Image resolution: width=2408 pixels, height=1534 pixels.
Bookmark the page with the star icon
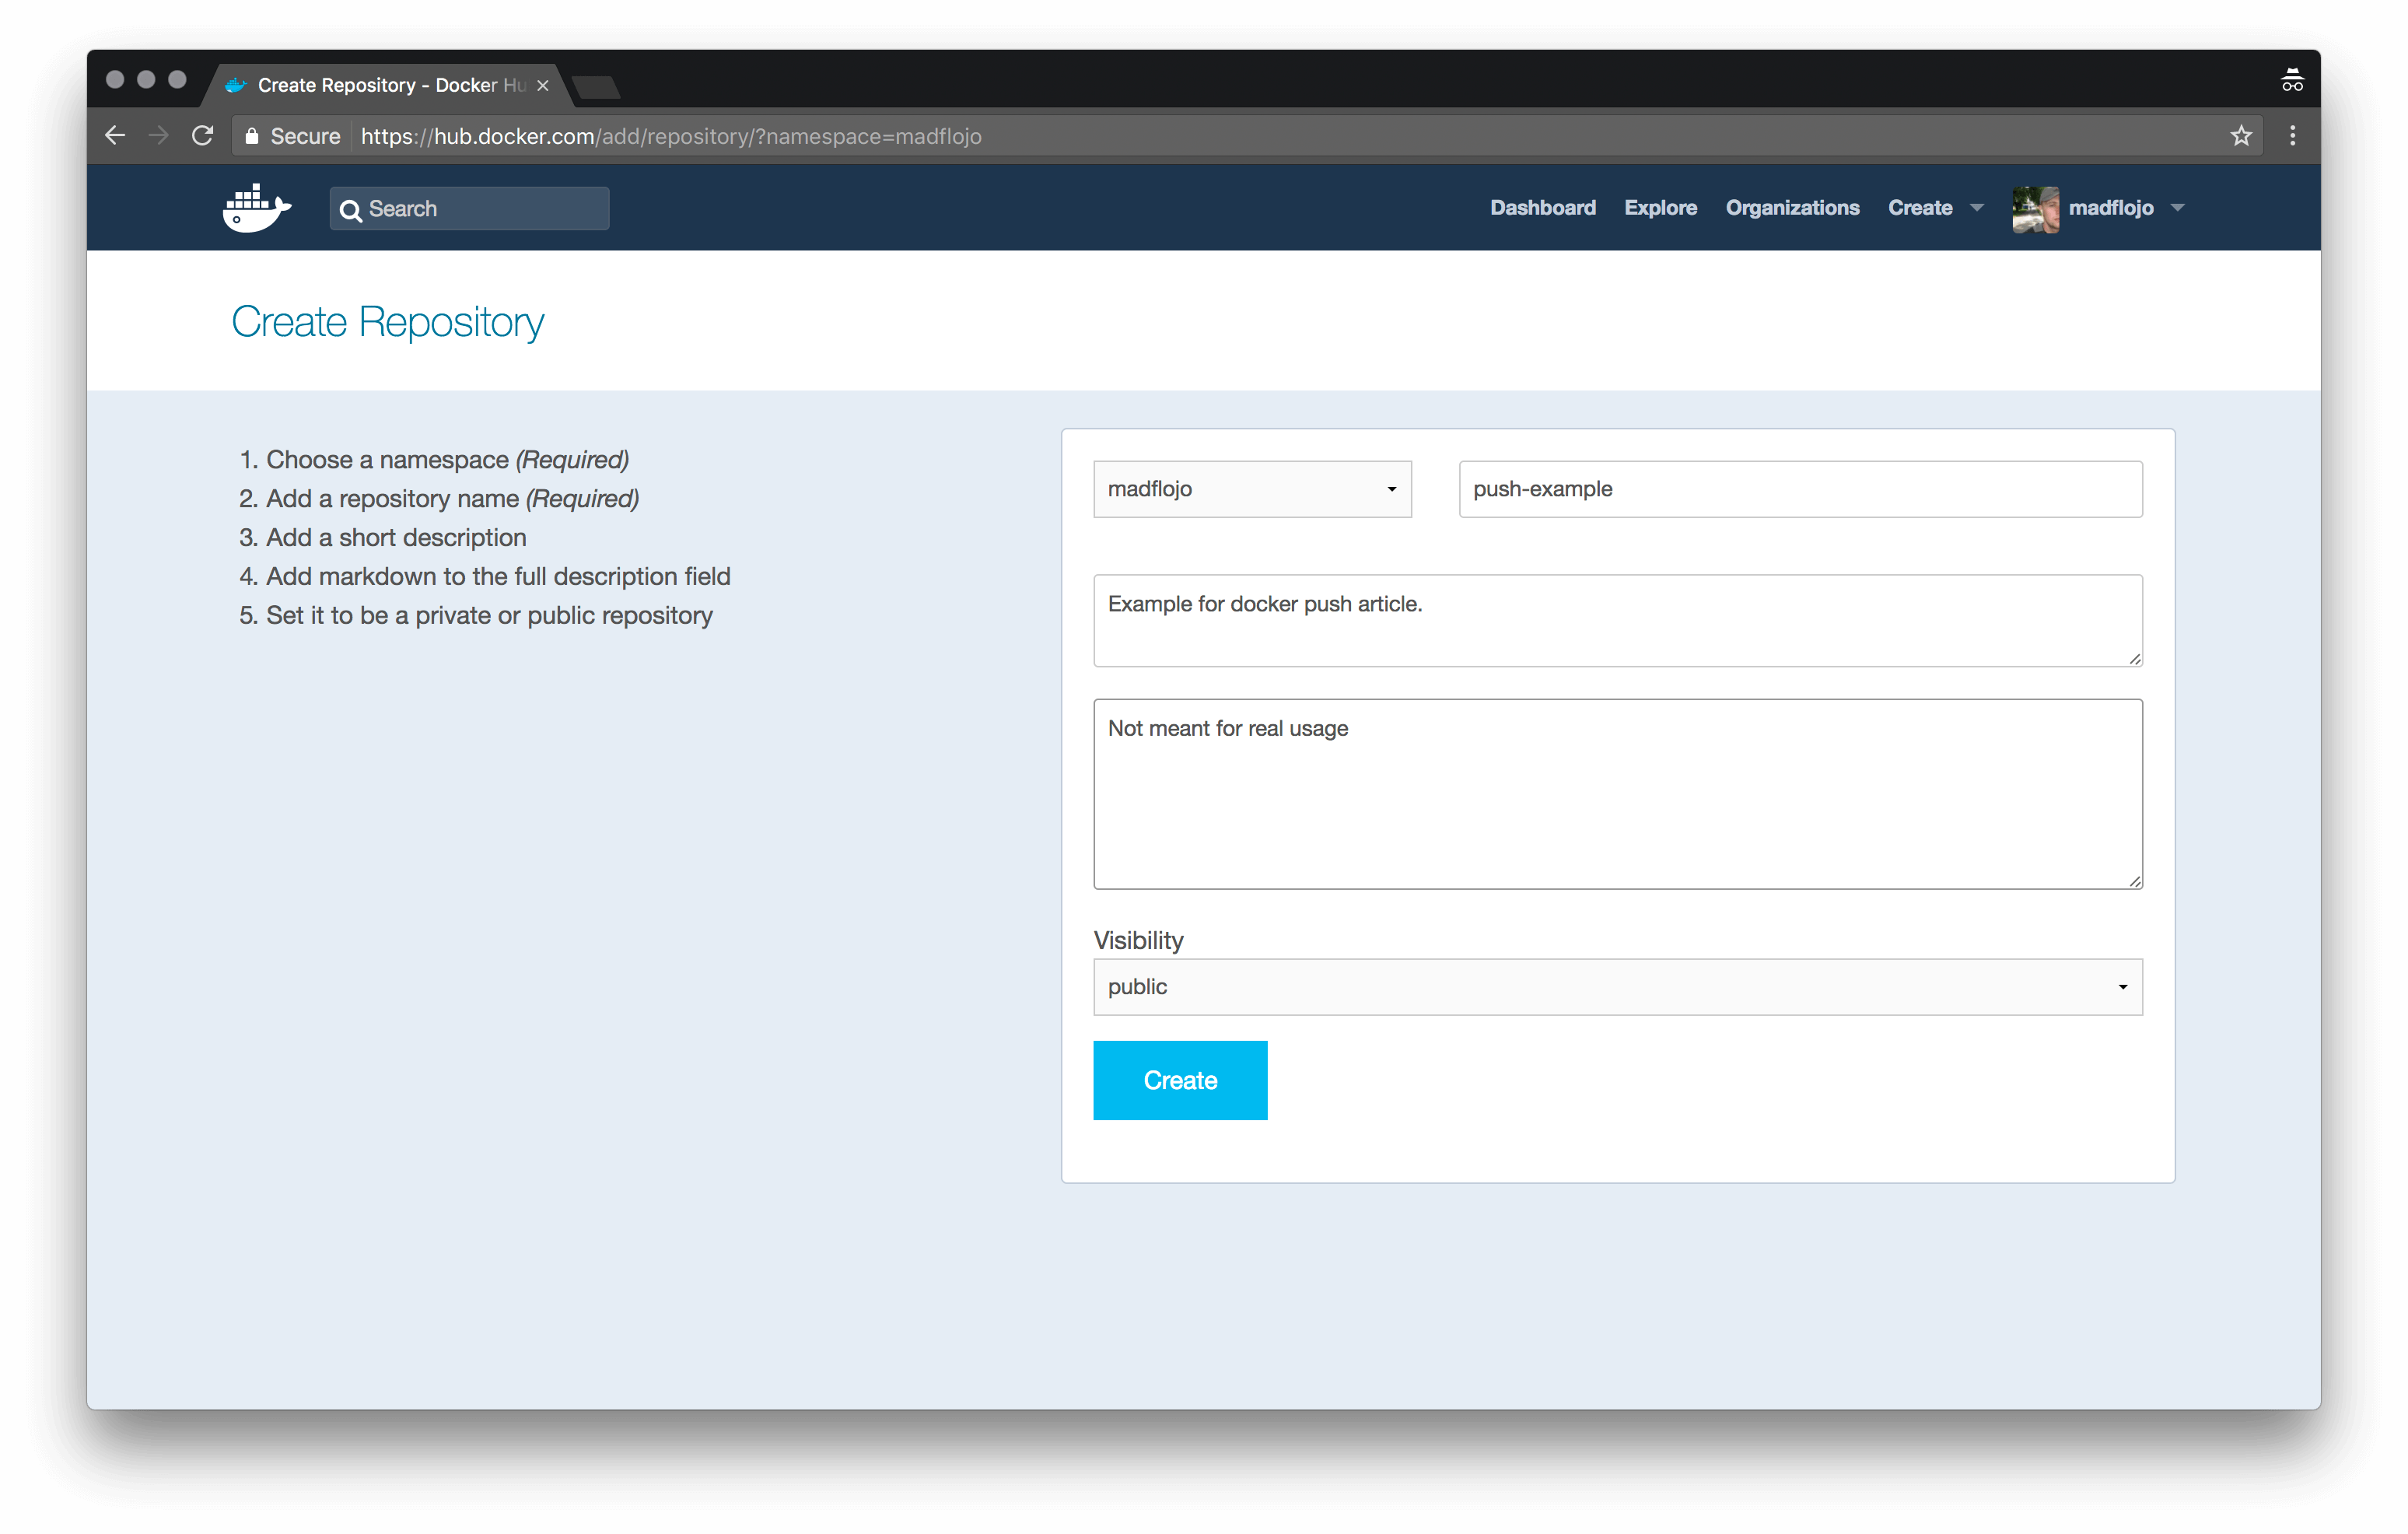click(x=2241, y=136)
